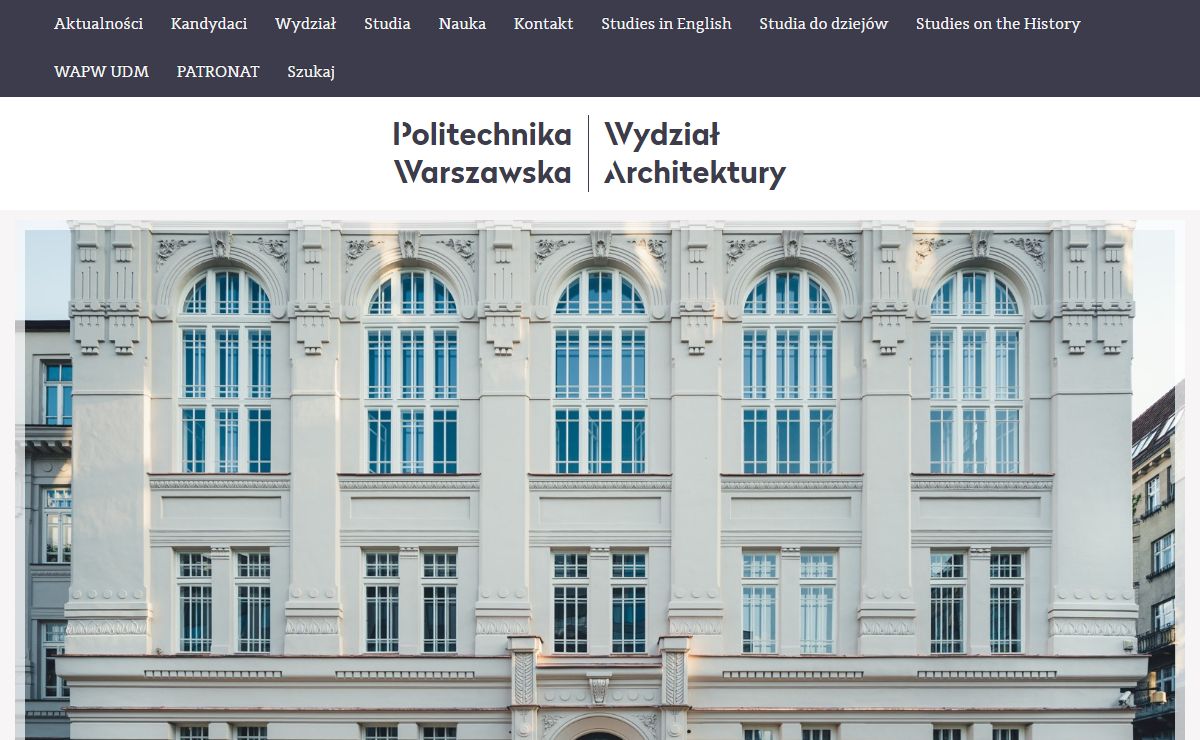
Task: Open the Aktualności menu item
Action: point(98,24)
